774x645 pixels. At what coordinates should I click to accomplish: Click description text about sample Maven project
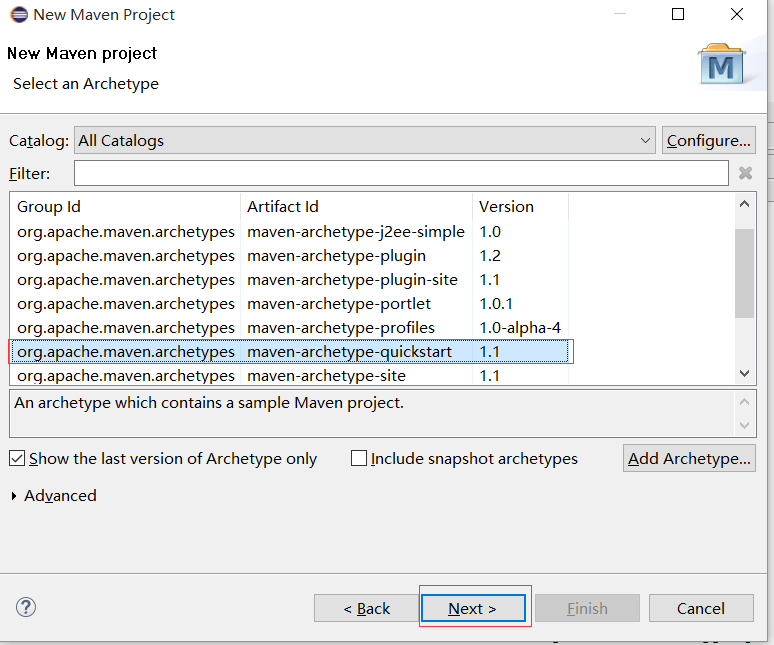point(209,403)
